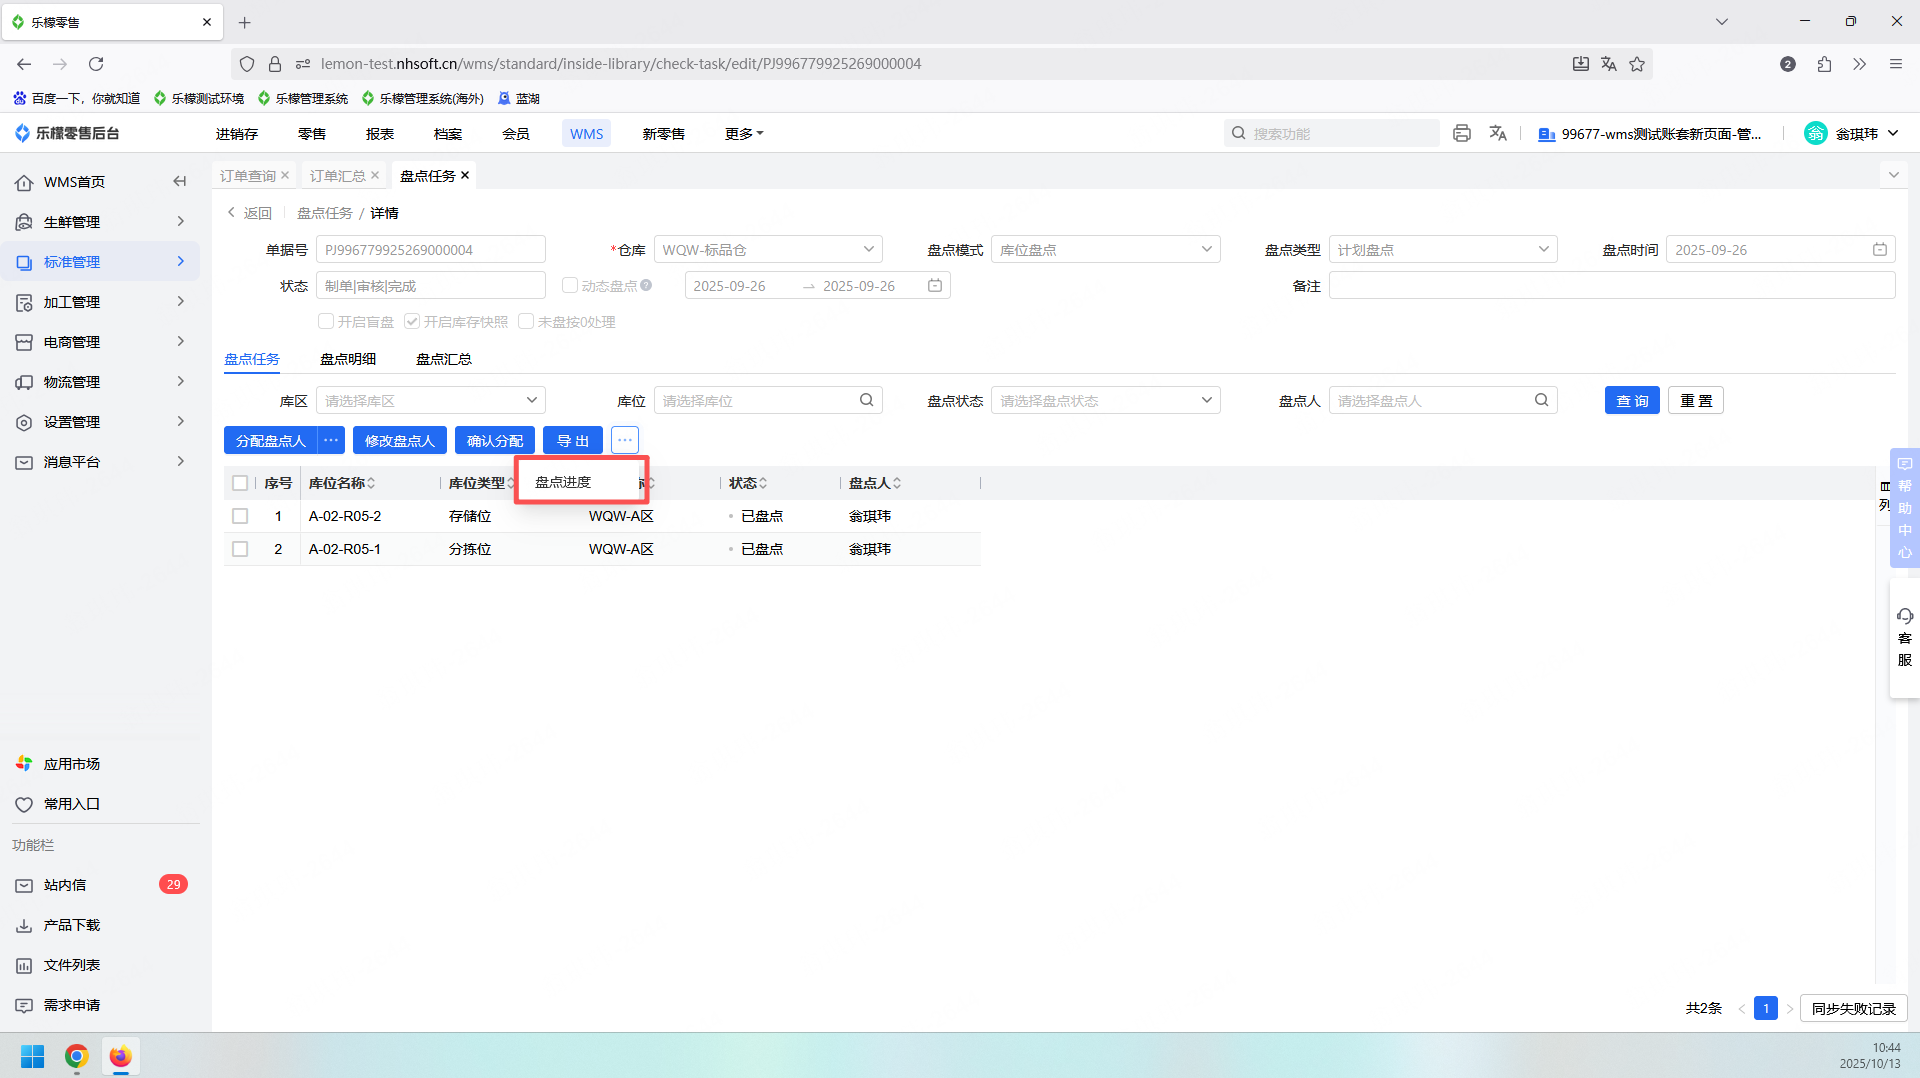Open the 新零售 top menu
Screen dimensions: 1920x1078
pos(664,134)
